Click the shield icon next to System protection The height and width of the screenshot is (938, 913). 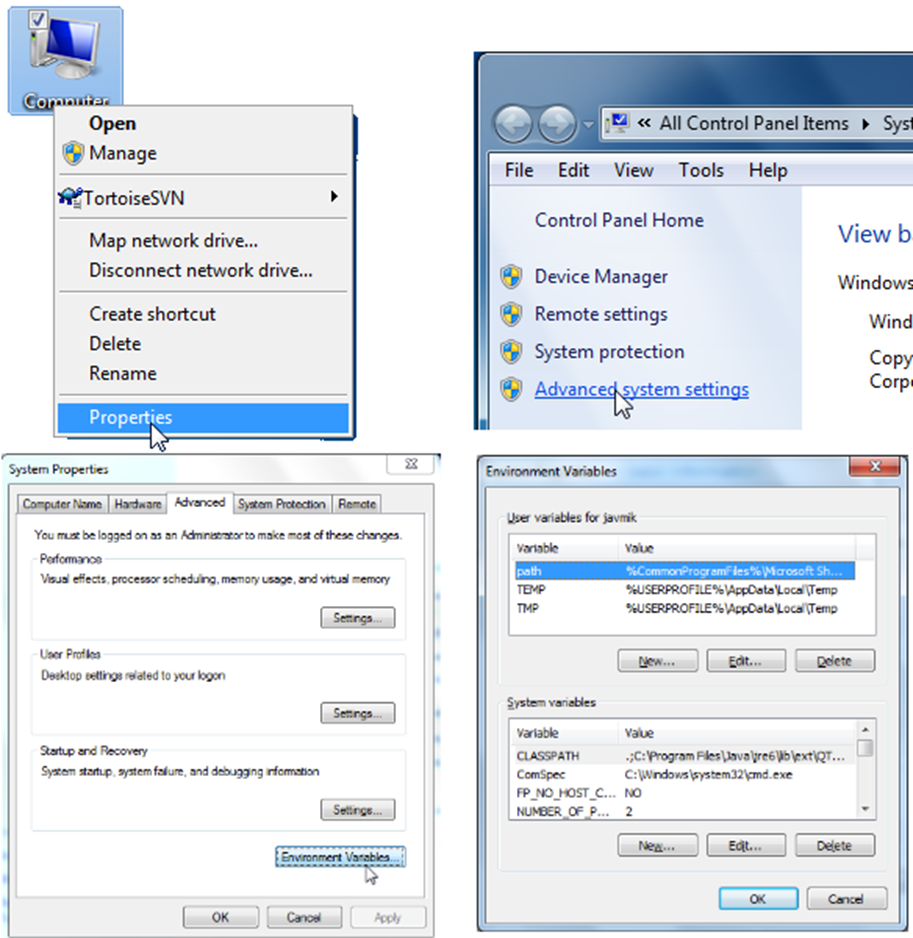point(512,352)
